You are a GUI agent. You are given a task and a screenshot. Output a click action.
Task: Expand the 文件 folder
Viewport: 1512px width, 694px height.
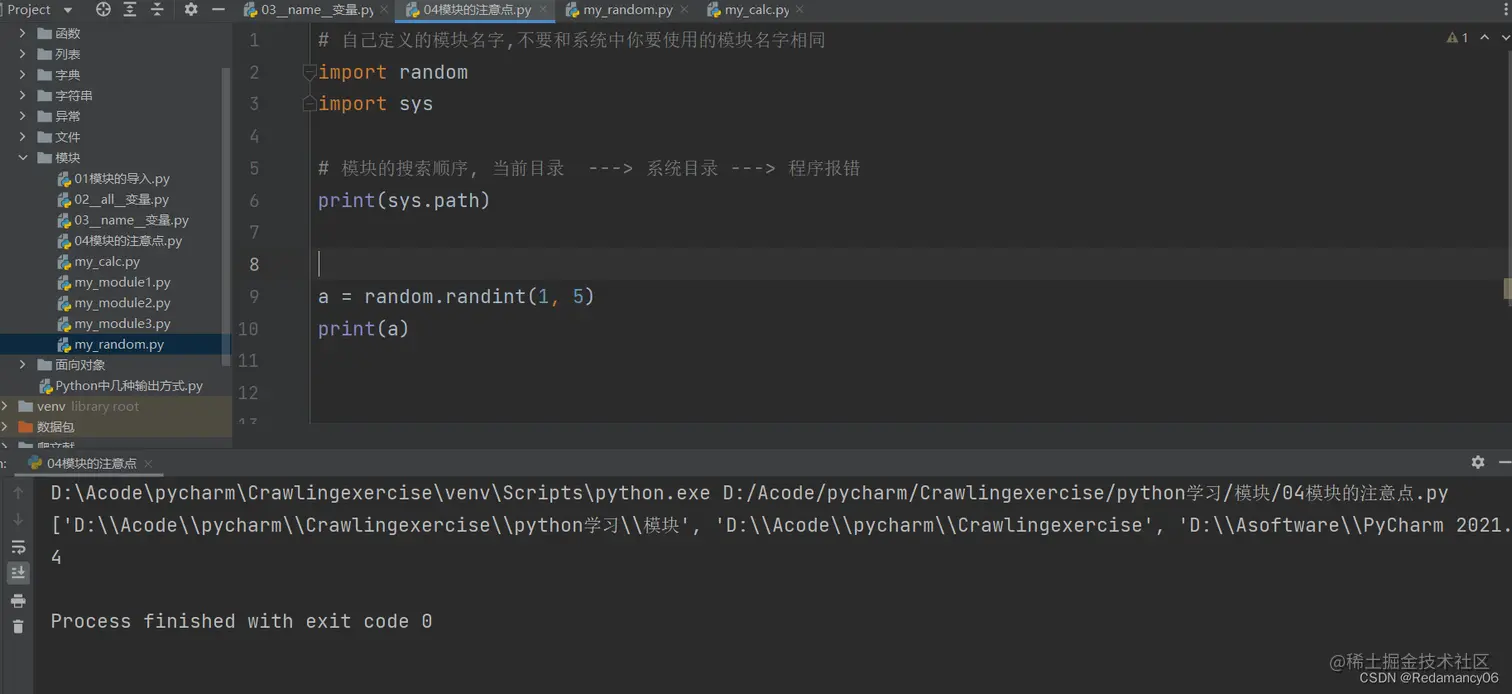(x=23, y=137)
